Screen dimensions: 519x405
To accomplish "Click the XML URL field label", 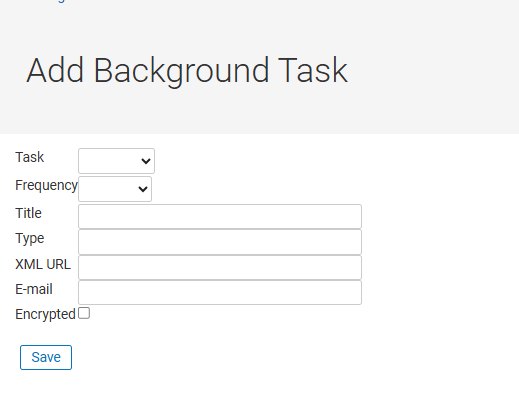I will [x=43, y=264].
